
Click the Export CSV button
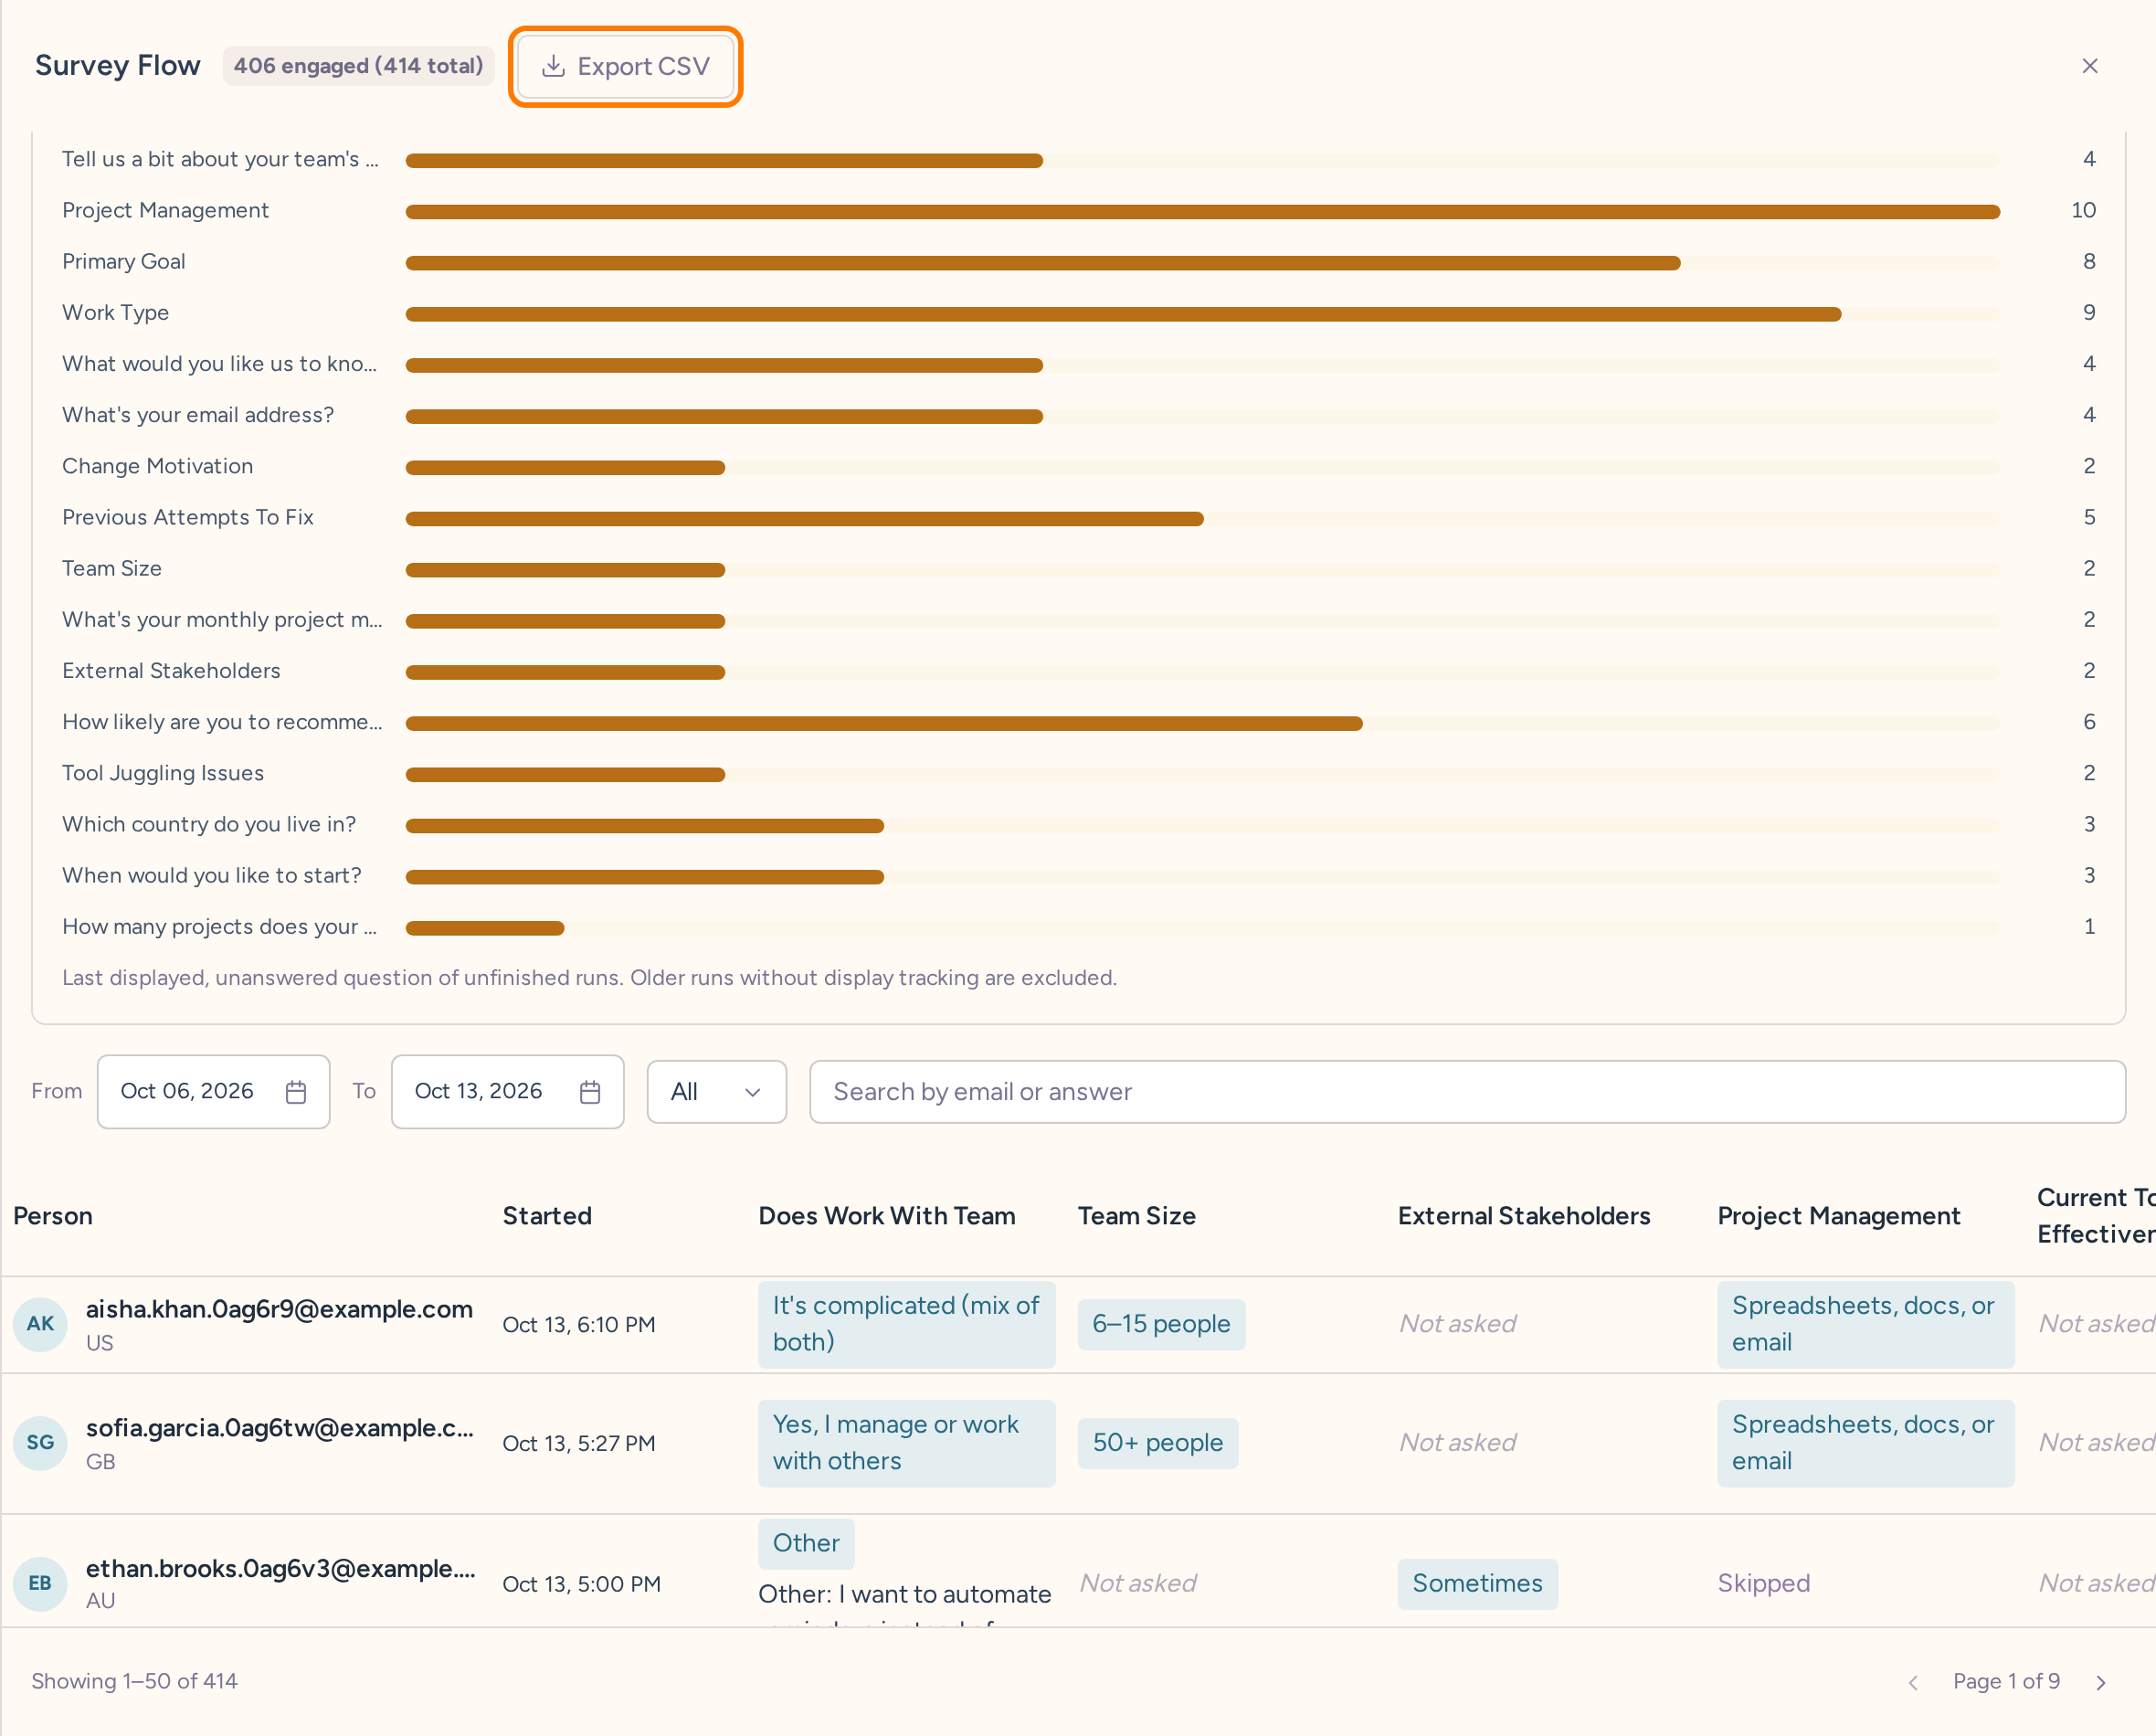(625, 66)
